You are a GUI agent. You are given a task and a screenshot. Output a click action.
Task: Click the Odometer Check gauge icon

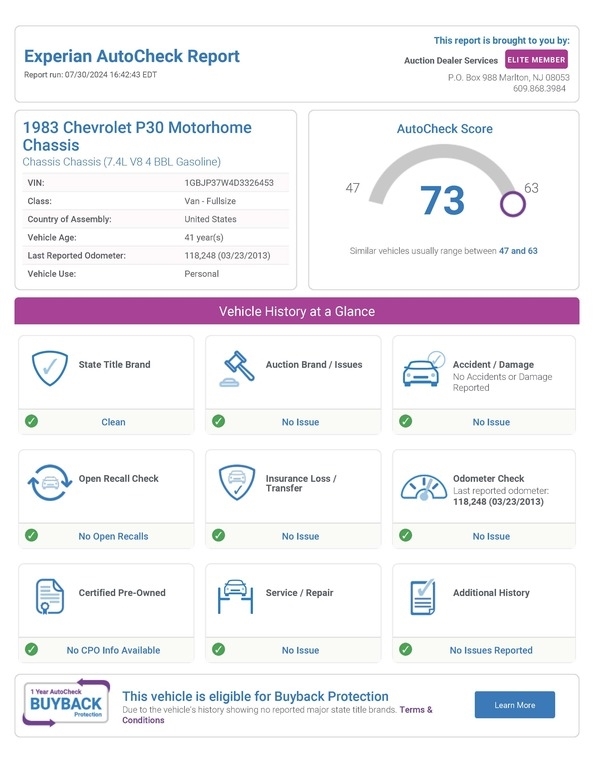coord(424,487)
